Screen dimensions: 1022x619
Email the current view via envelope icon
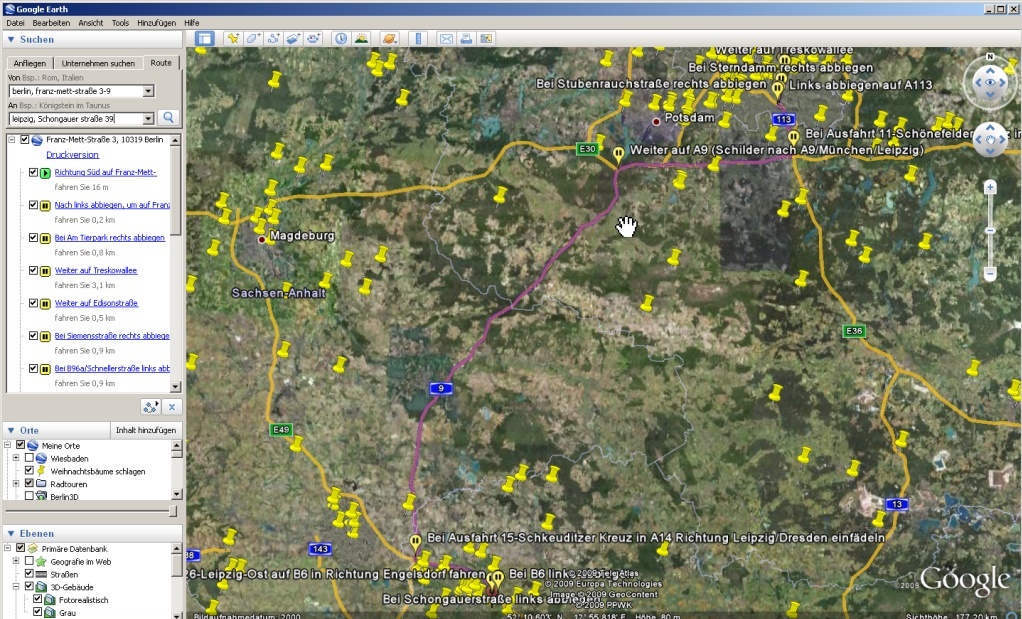[446, 39]
